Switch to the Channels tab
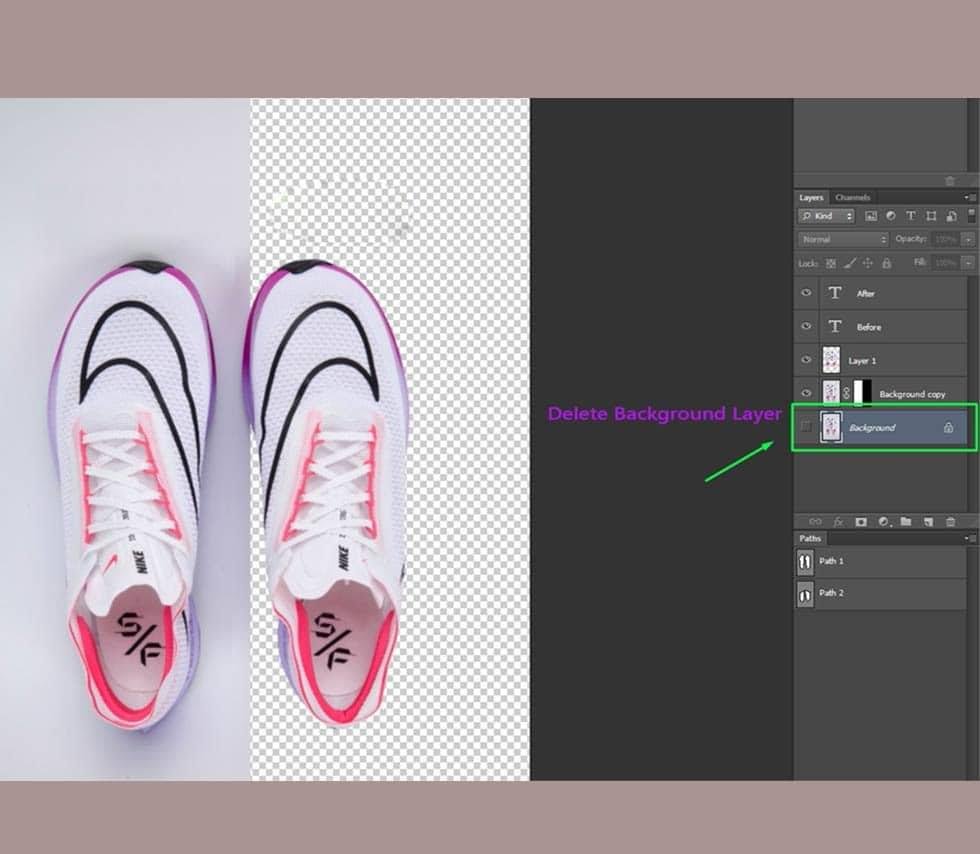The image size is (980, 854). [x=852, y=198]
